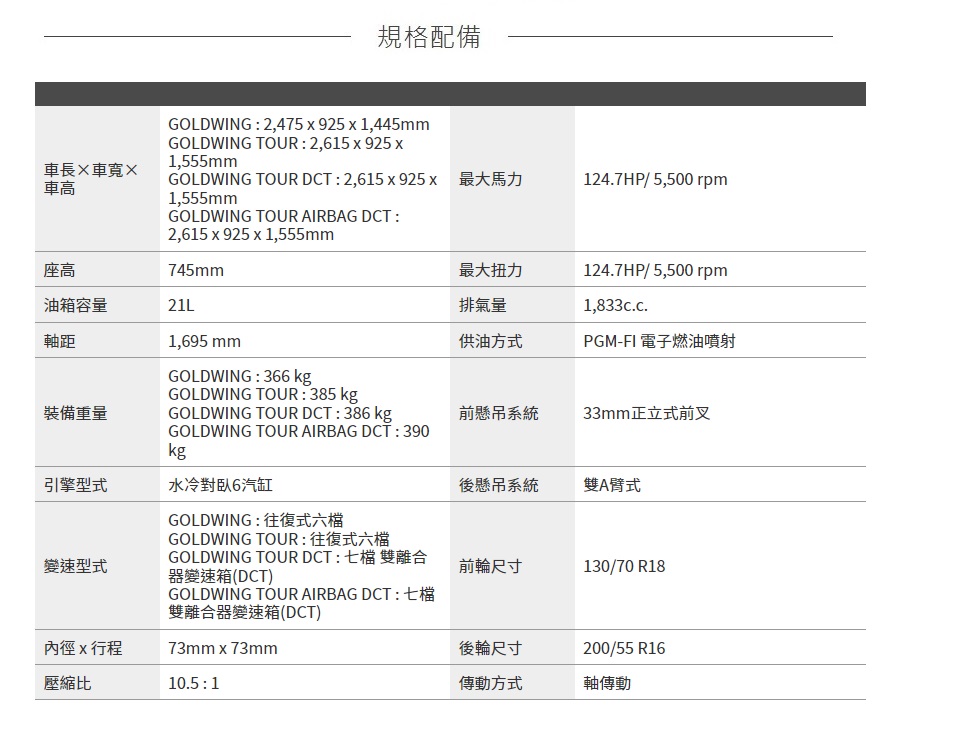The image size is (958, 741).
Task: Select the 排氣量 label
Action: tap(483, 305)
